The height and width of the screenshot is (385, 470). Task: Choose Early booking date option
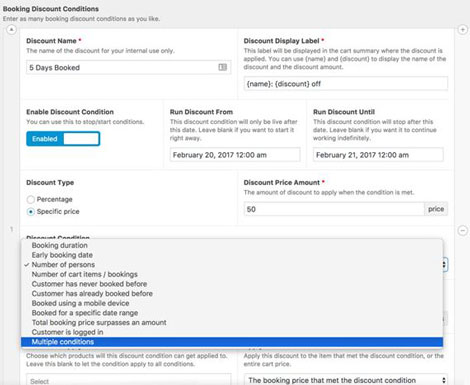232,255
